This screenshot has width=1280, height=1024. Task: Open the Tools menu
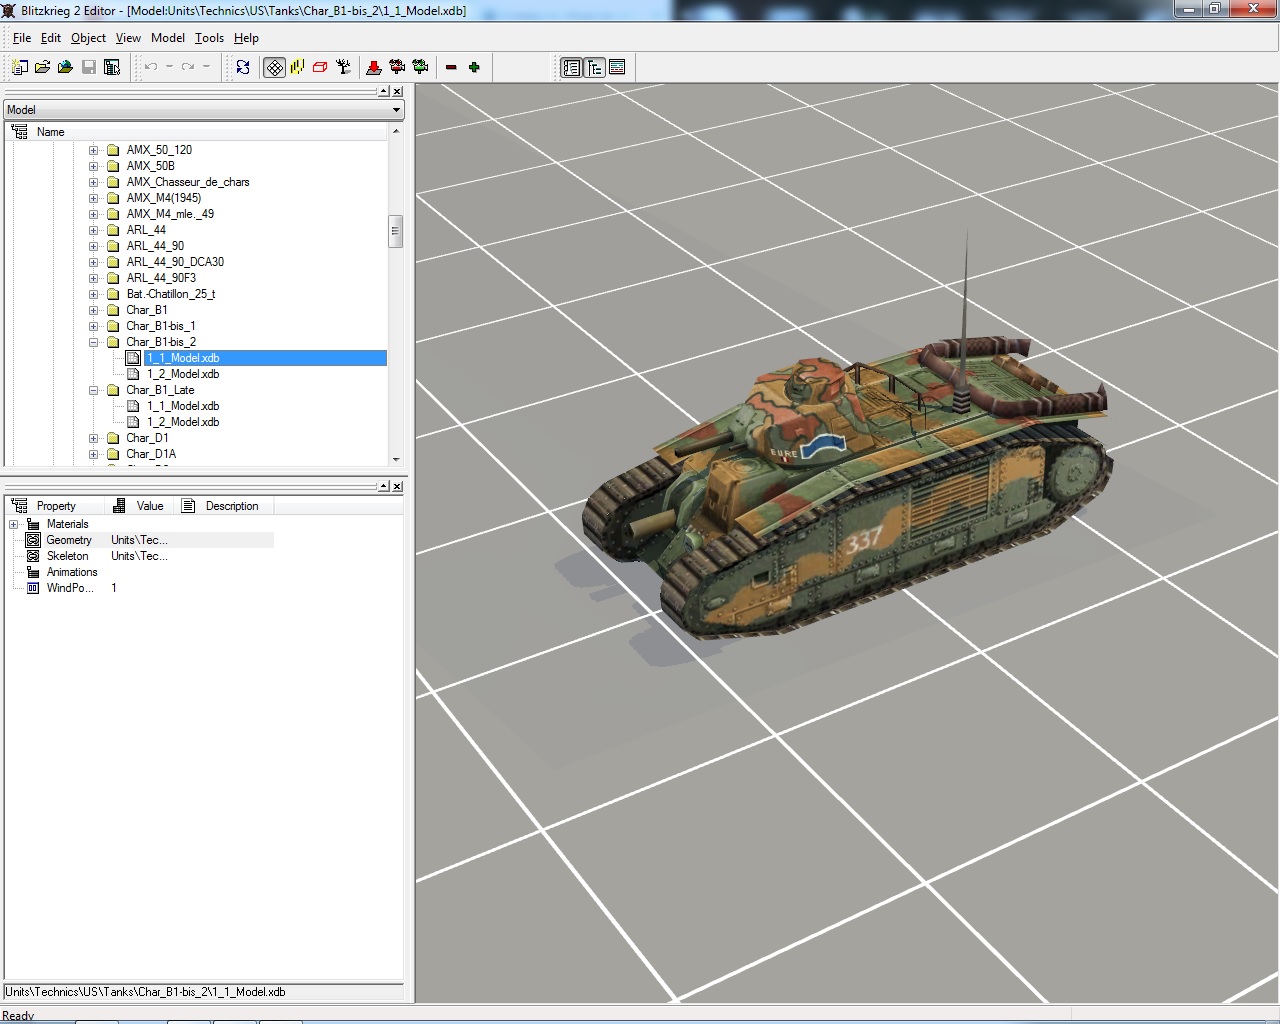[209, 38]
